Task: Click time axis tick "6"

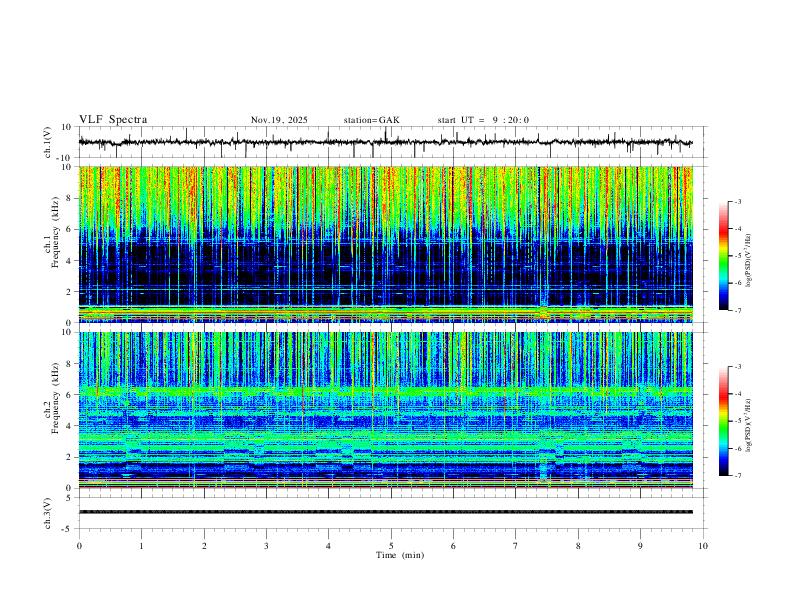Action: click(x=453, y=546)
